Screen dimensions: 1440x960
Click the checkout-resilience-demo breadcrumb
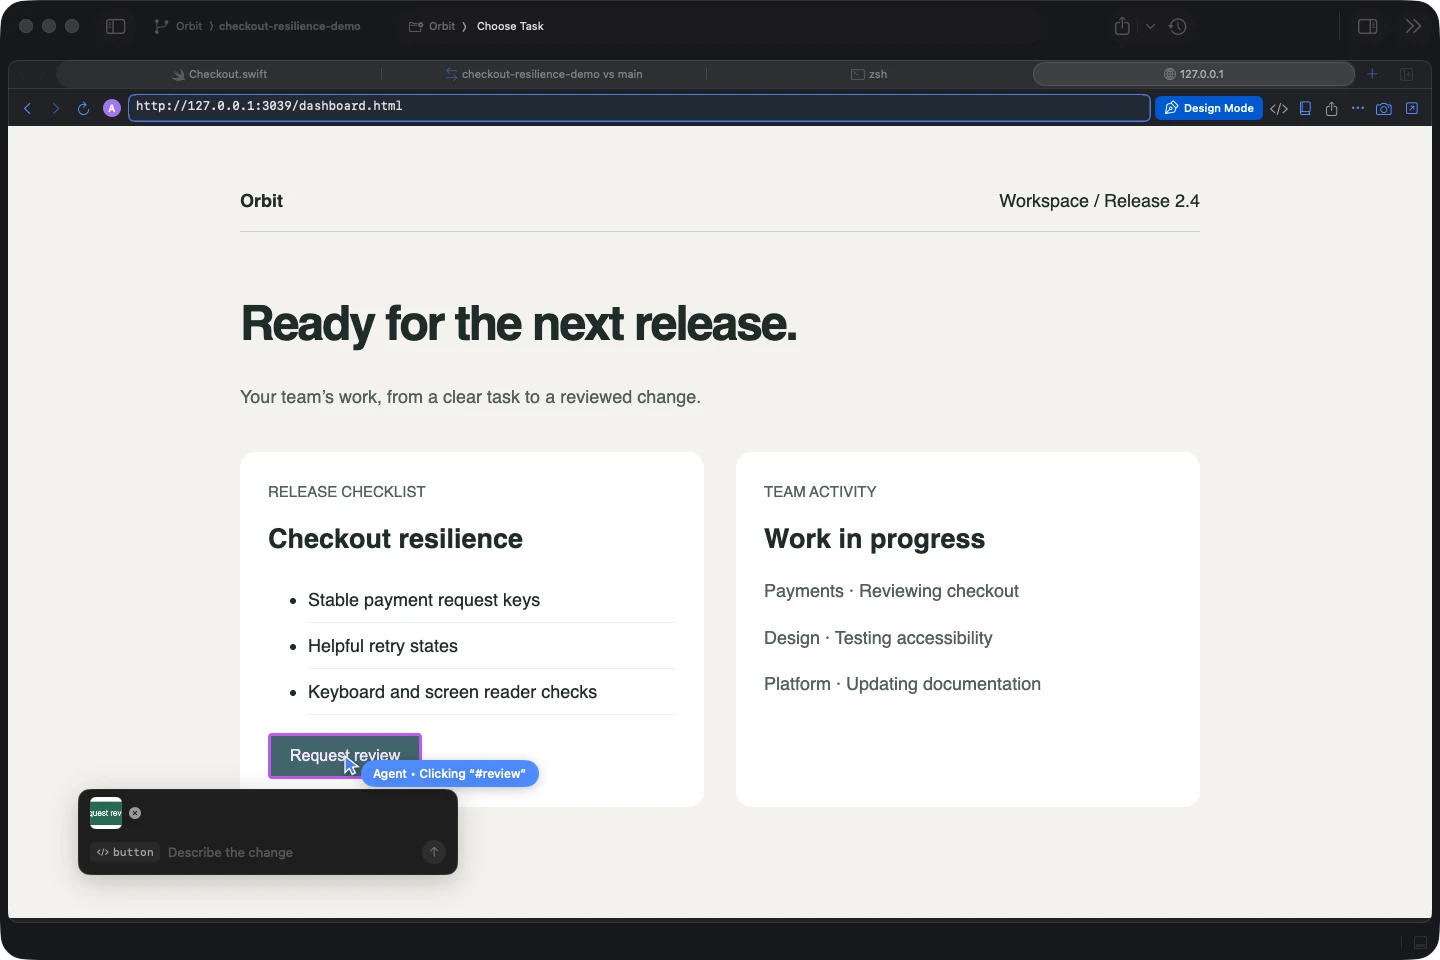[x=289, y=26]
